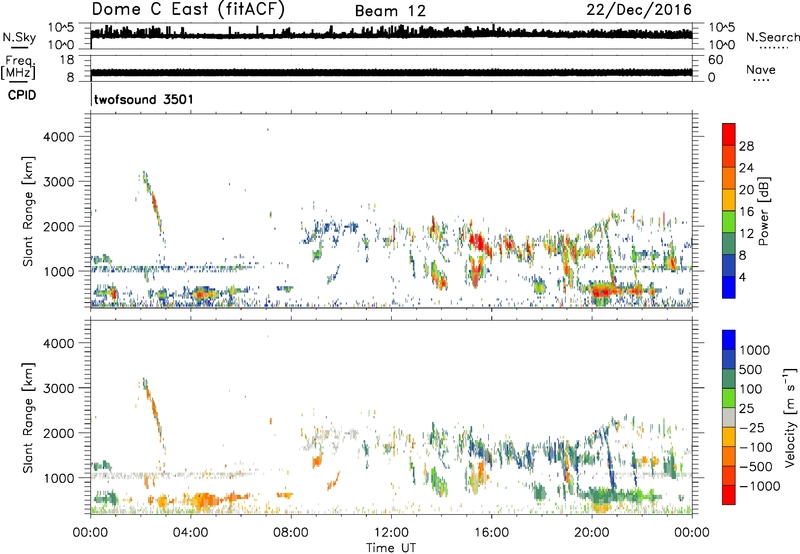Click the power scale value '4'

tap(742, 277)
